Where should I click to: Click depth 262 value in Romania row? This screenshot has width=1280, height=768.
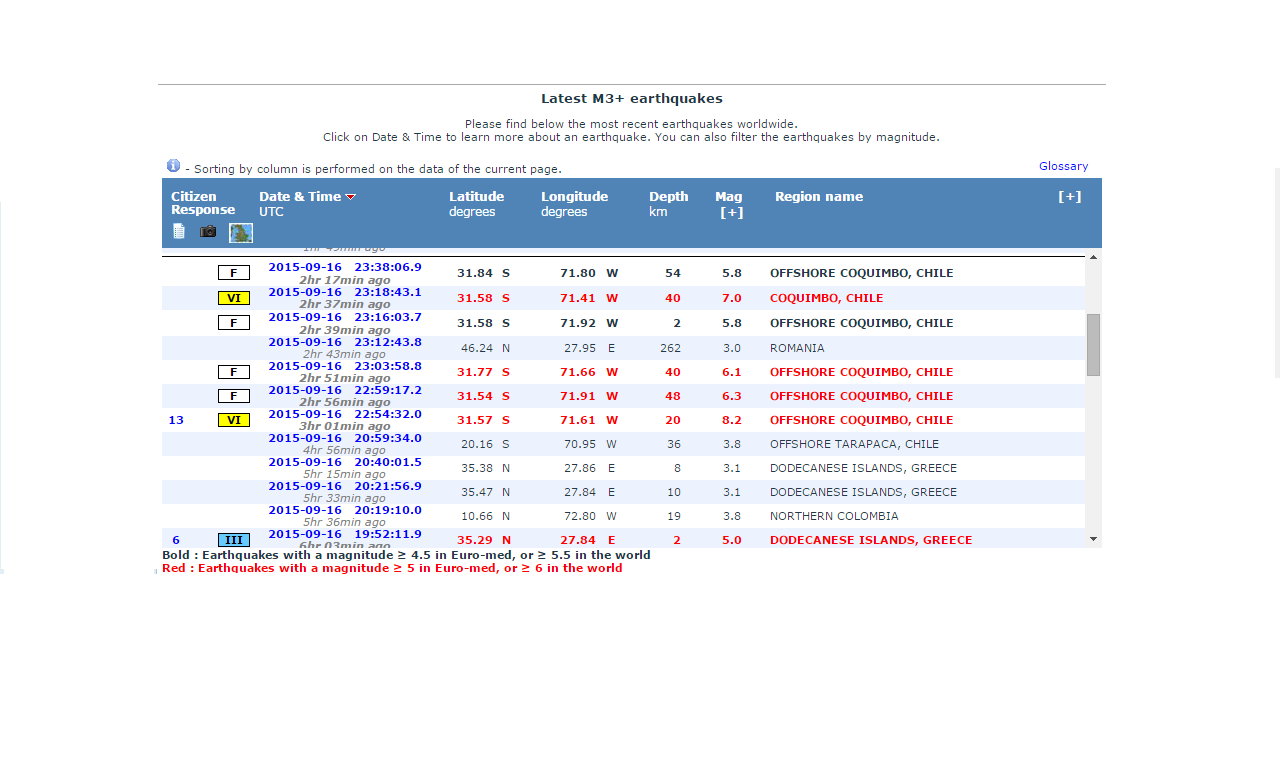671,348
